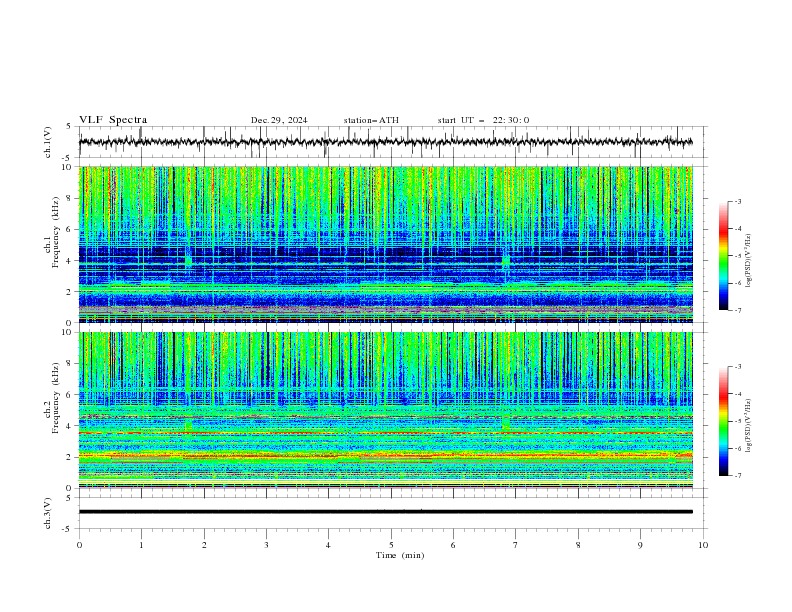The width and height of the screenshot is (792, 612).
Task: Click the 'start UT = 22:30:0' text
Action: tap(483, 120)
